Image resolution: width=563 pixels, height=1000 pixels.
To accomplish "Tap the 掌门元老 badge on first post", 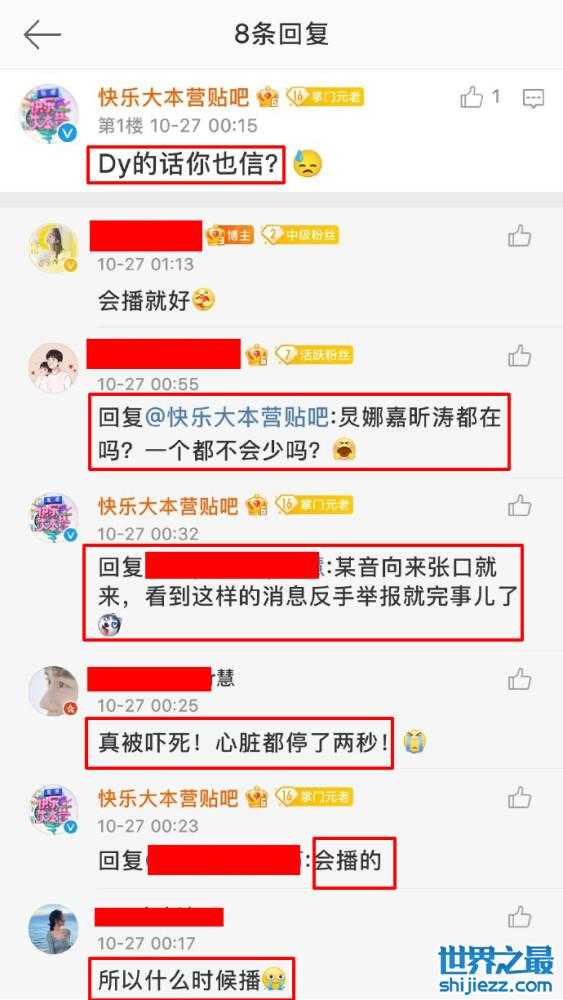I will [325, 96].
